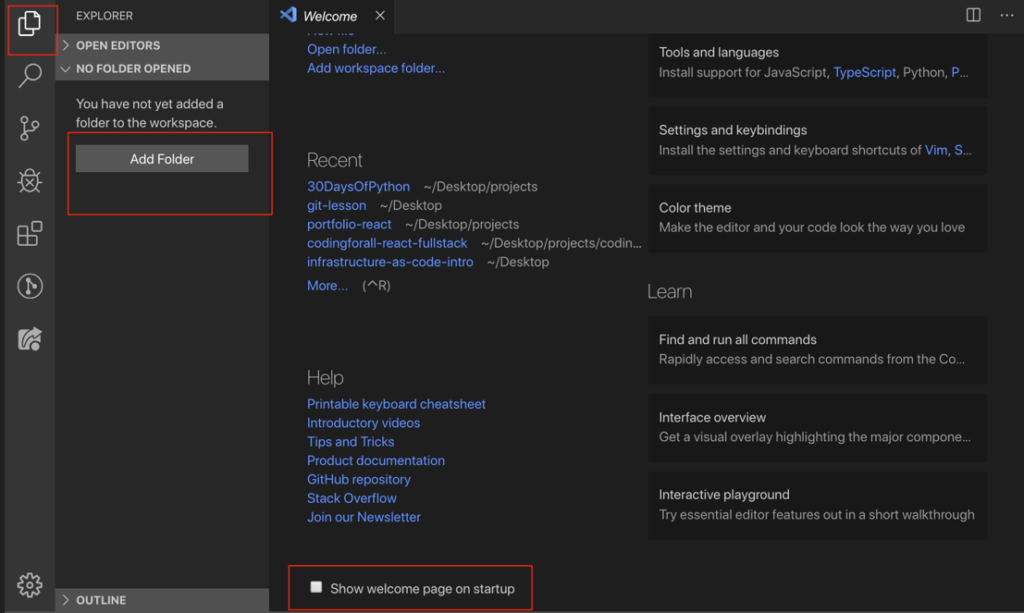Click 'You have not yet added a folder' message
This screenshot has height=613, width=1024.
150,113
